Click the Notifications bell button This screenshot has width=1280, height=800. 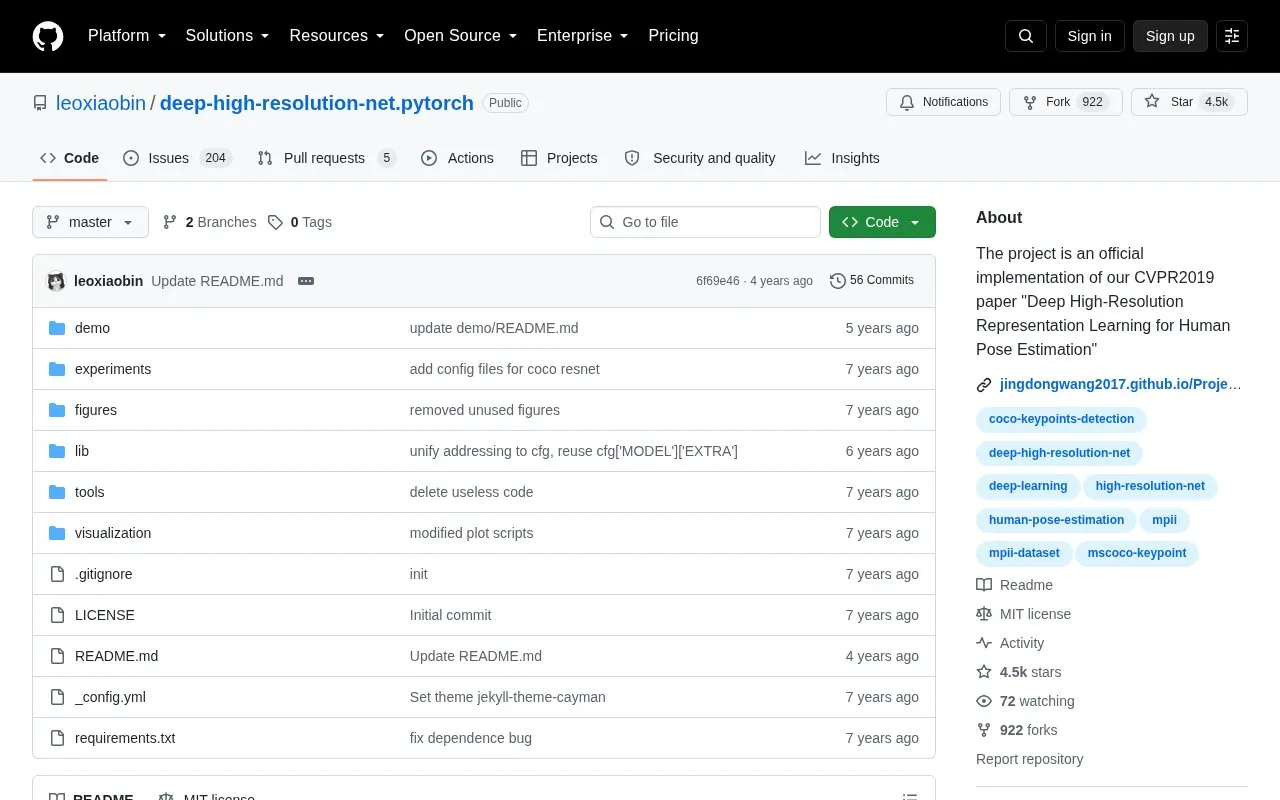click(943, 102)
